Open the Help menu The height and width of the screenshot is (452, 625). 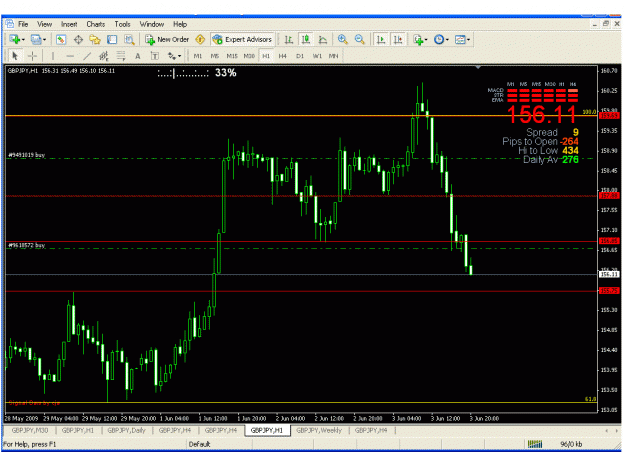pos(180,24)
